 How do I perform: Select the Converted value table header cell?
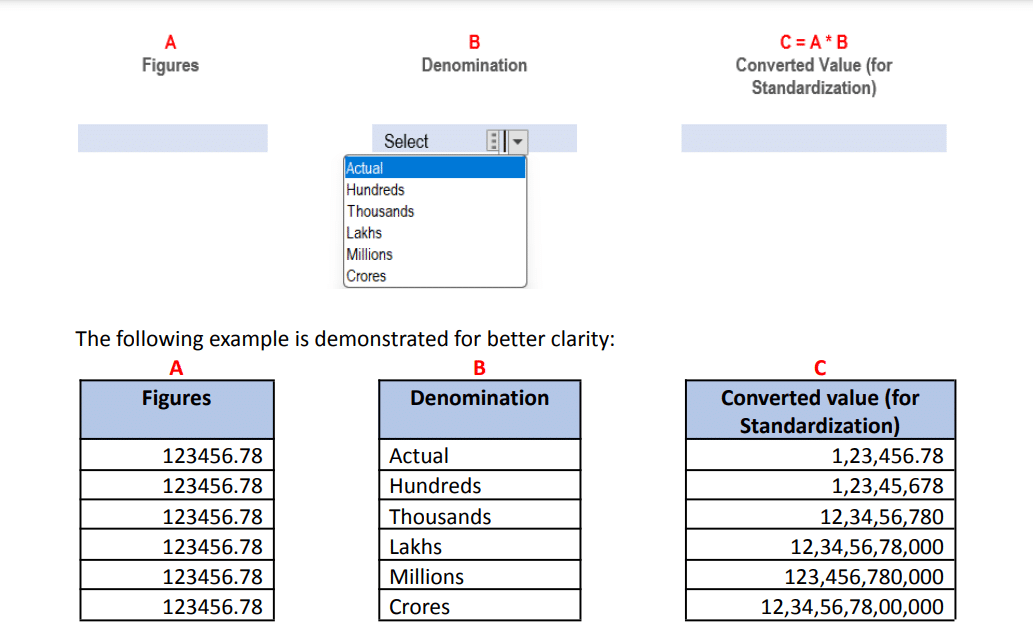(x=819, y=411)
